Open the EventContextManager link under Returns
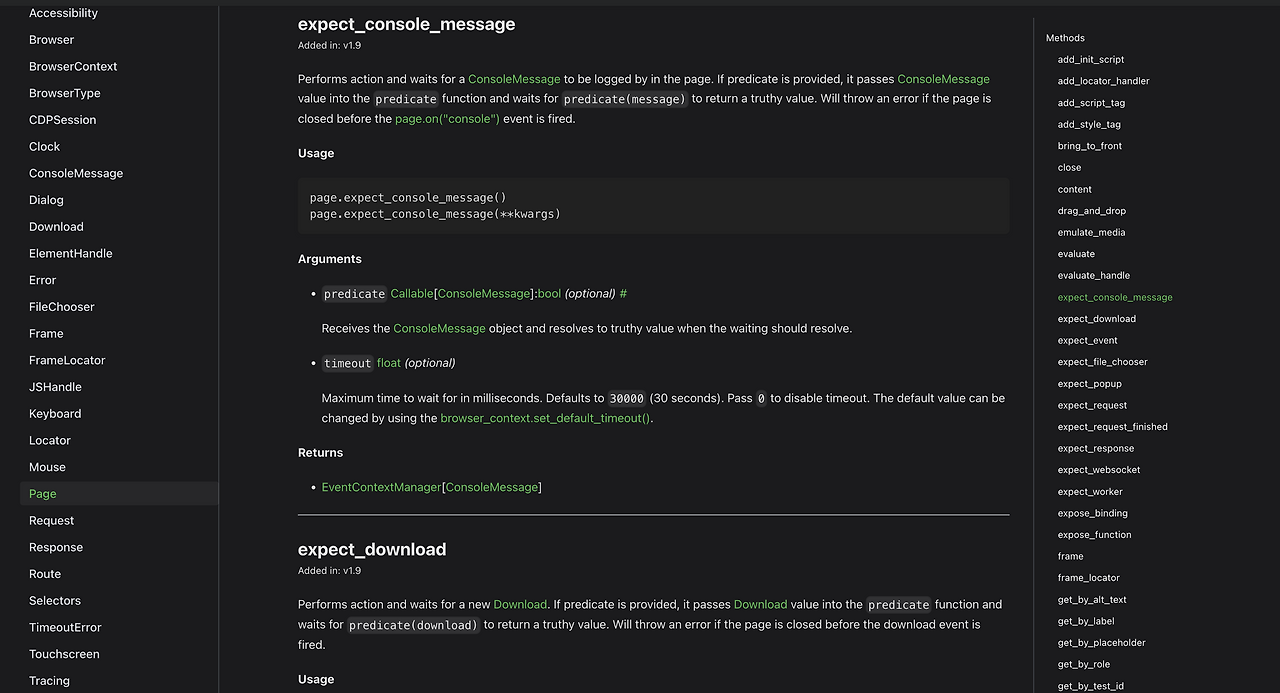Screen dimensions: 1280x693 pos(380,487)
